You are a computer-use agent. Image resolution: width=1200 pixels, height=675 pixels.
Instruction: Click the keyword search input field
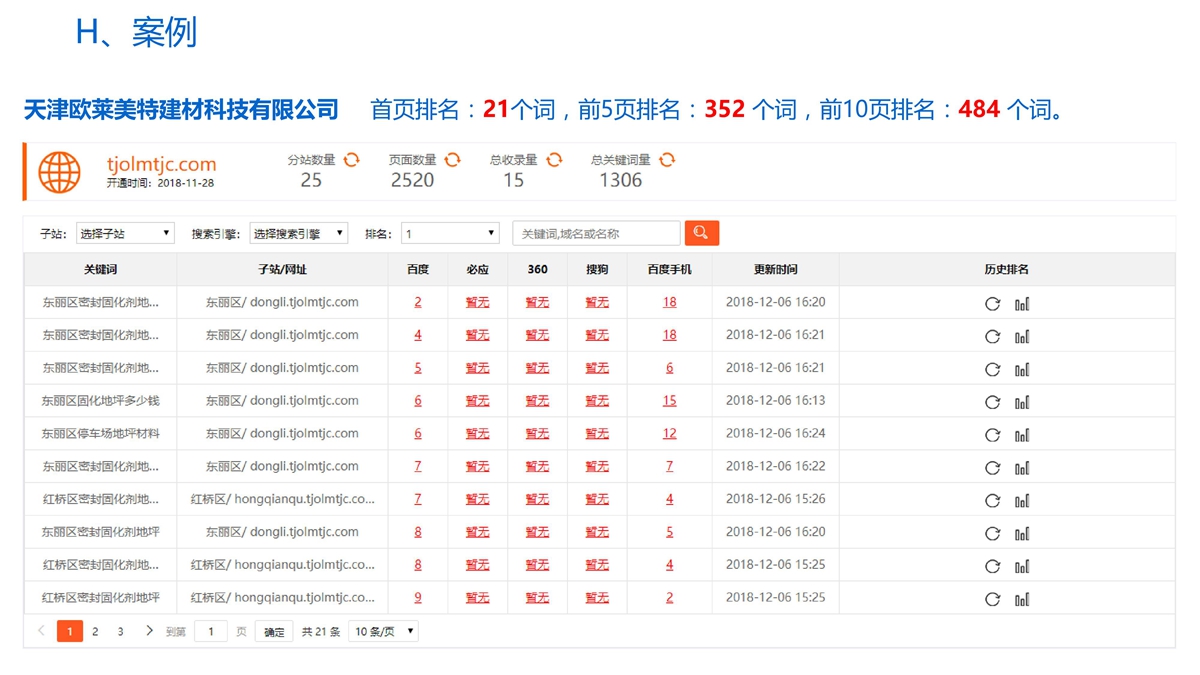pos(596,234)
